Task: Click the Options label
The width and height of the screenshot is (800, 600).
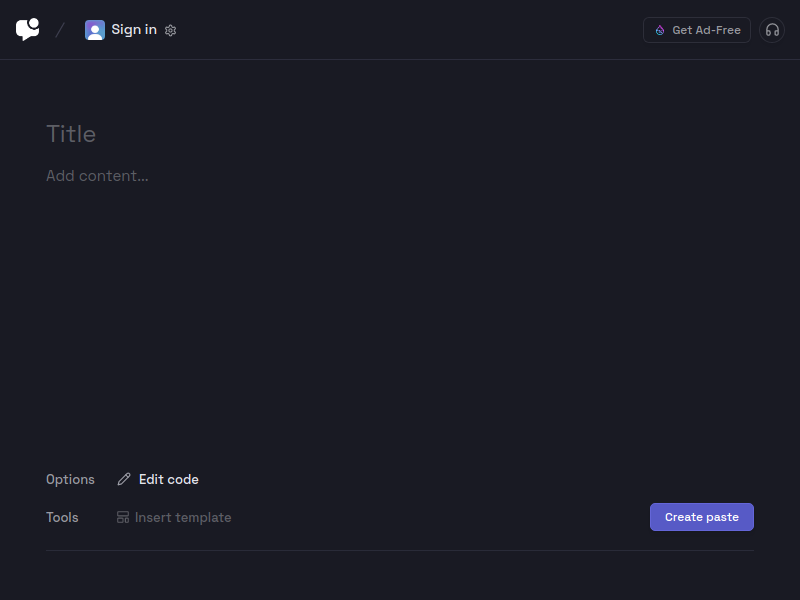Action: click(70, 480)
